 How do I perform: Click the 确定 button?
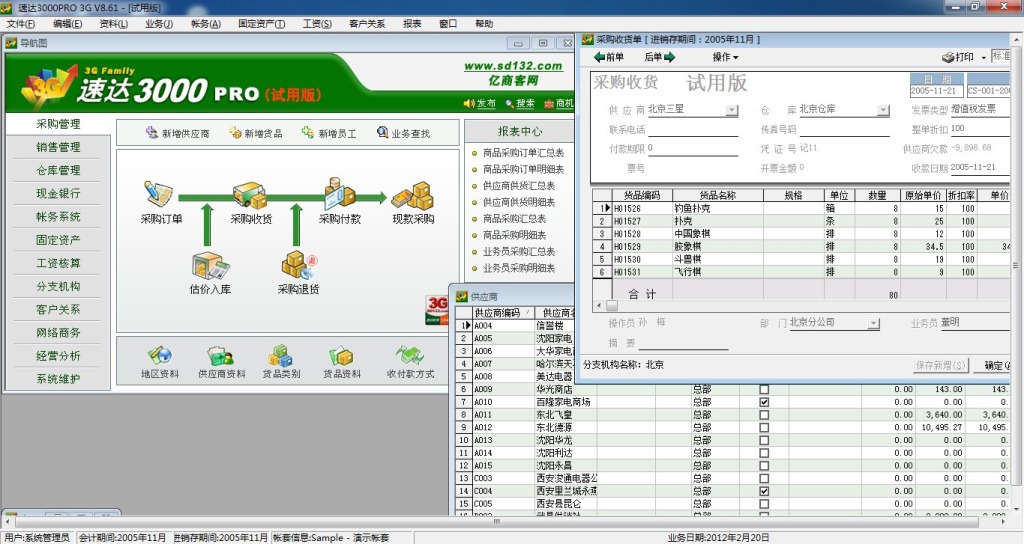994,365
